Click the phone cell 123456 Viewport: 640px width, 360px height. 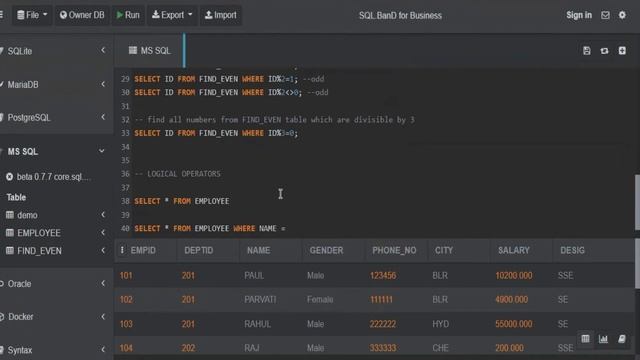(x=383, y=276)
